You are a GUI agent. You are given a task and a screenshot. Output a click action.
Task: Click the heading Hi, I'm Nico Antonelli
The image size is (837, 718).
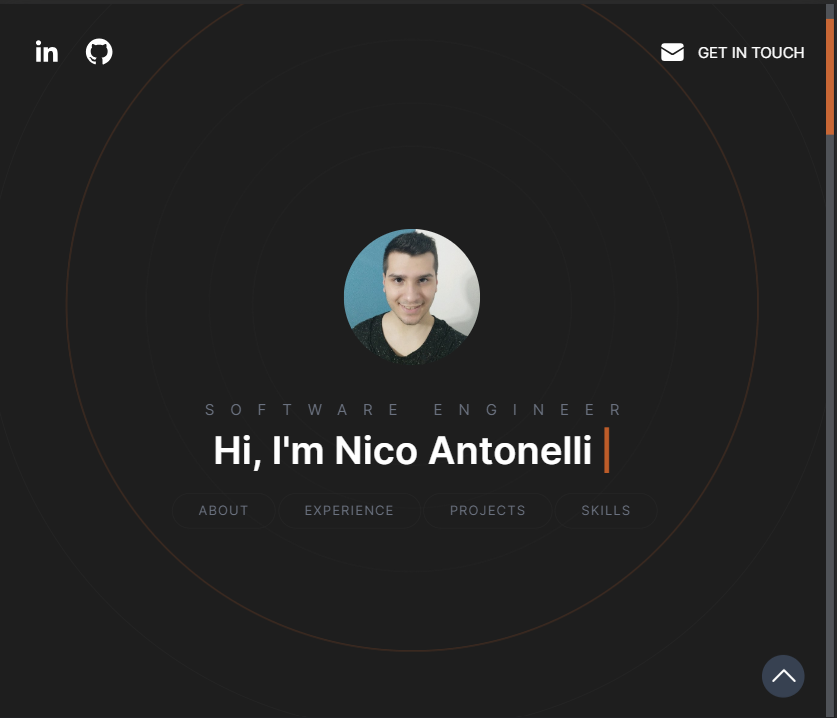click(403, 451)
